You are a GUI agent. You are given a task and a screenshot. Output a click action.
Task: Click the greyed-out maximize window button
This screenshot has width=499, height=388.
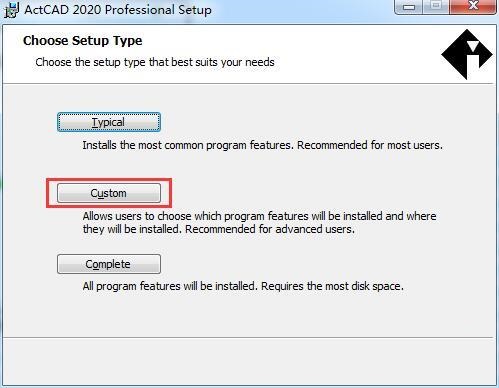[436, 7]
